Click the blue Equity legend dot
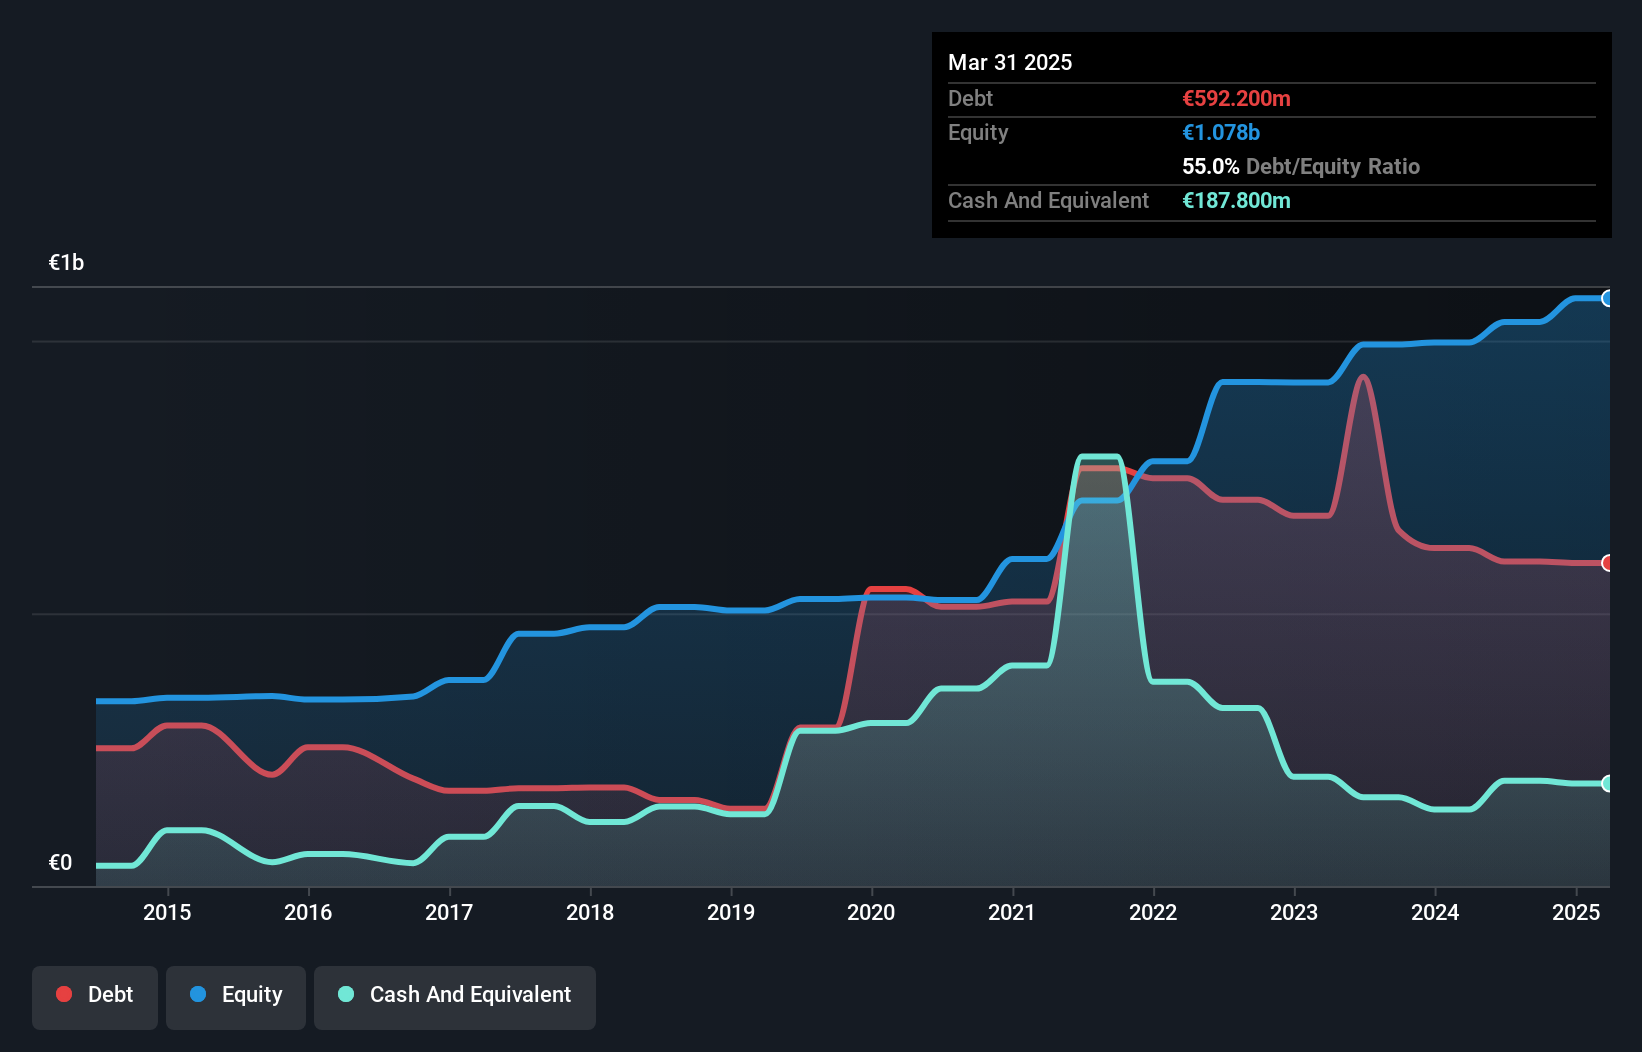Viewport: 1642px width, 1052px height. pos(198,994)
